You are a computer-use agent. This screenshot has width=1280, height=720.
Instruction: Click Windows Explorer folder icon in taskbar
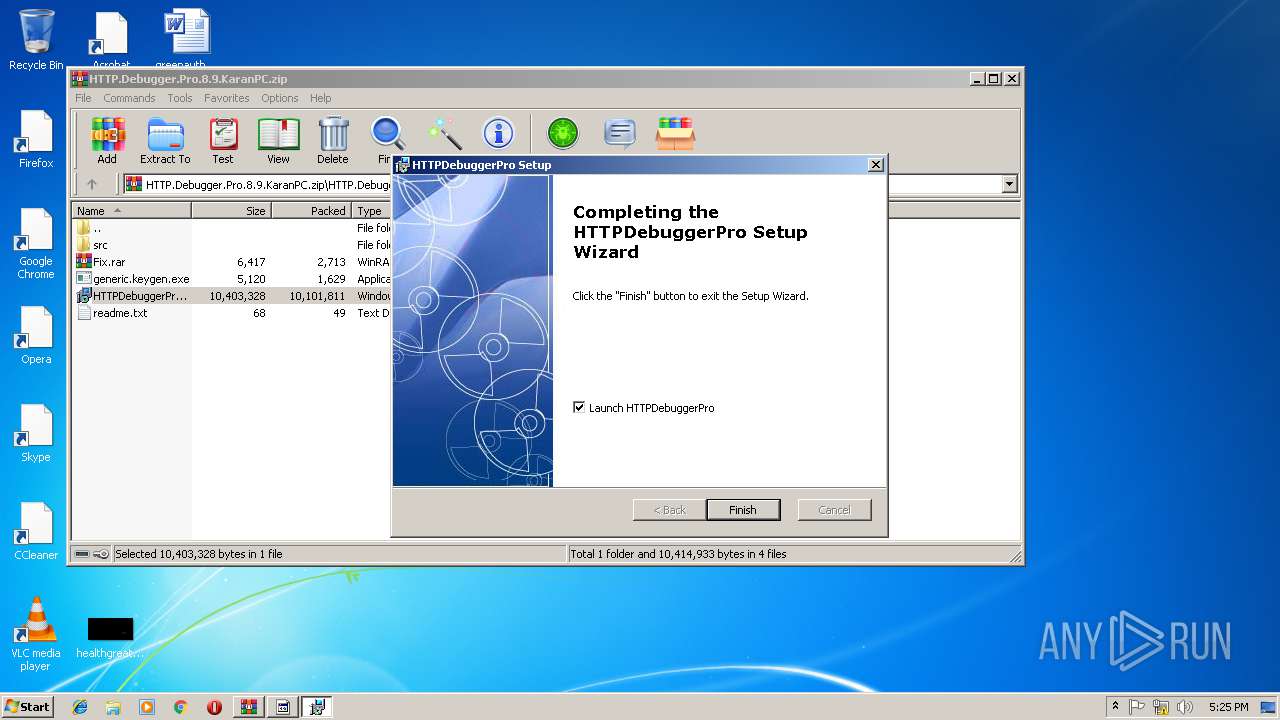(x=113, y=707)
